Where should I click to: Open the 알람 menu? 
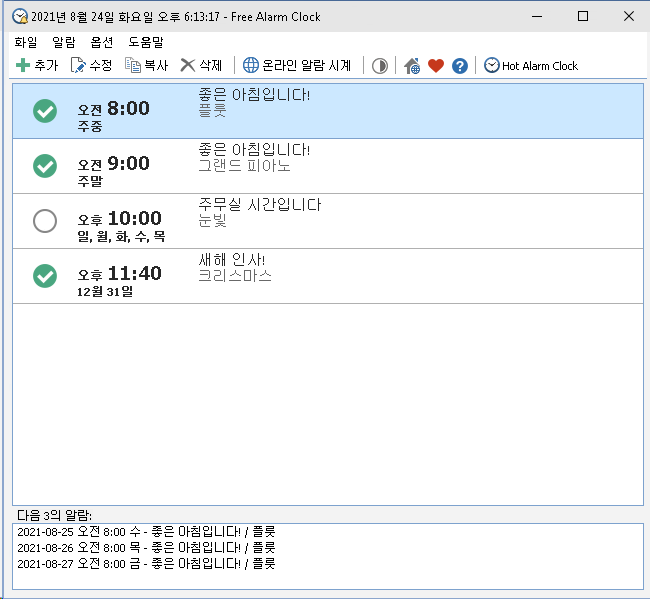(x=64, y=42)
